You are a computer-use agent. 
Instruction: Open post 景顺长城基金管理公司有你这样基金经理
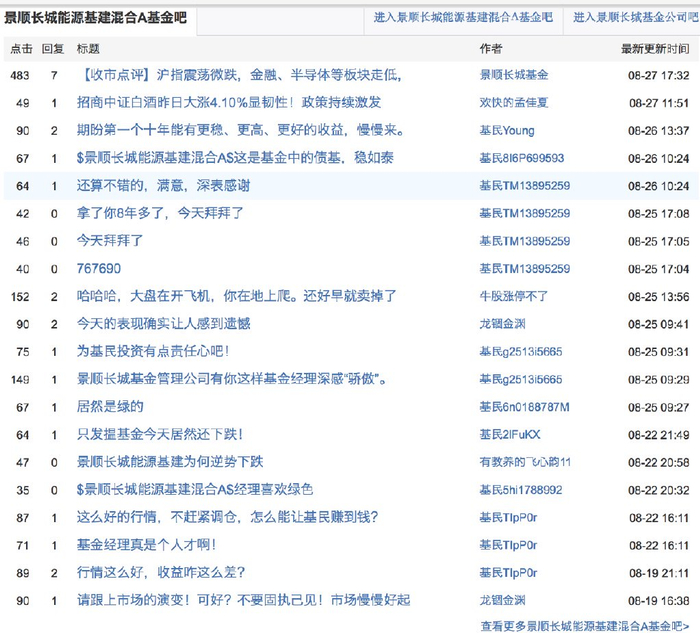point(232,379)
